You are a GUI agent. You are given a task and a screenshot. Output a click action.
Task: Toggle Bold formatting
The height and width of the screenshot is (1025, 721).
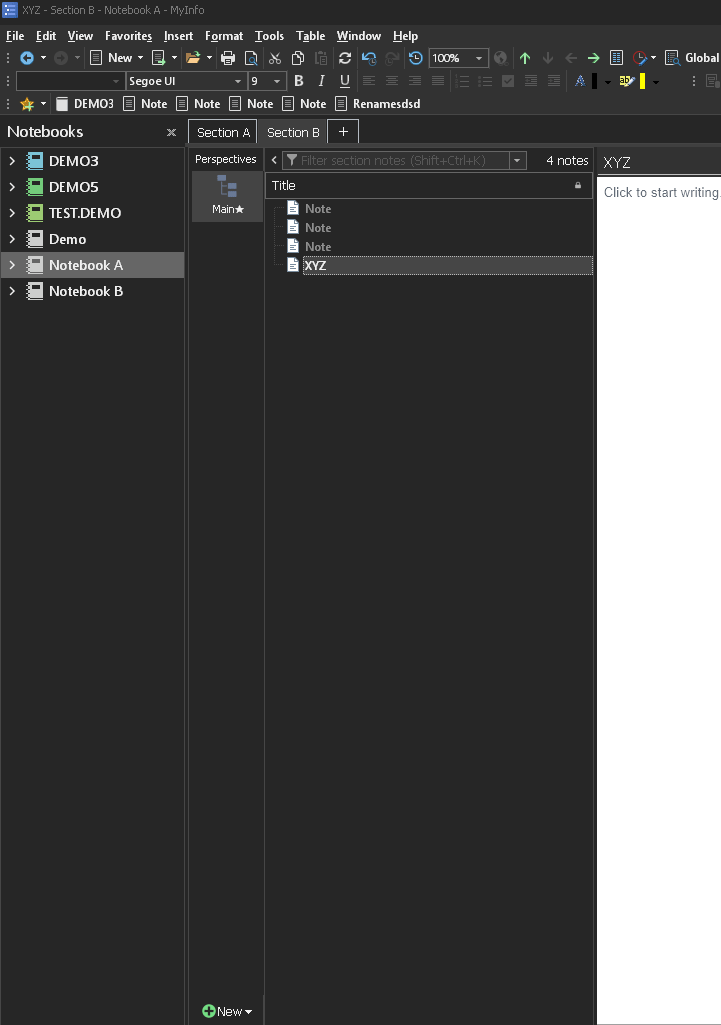[298, 81]
